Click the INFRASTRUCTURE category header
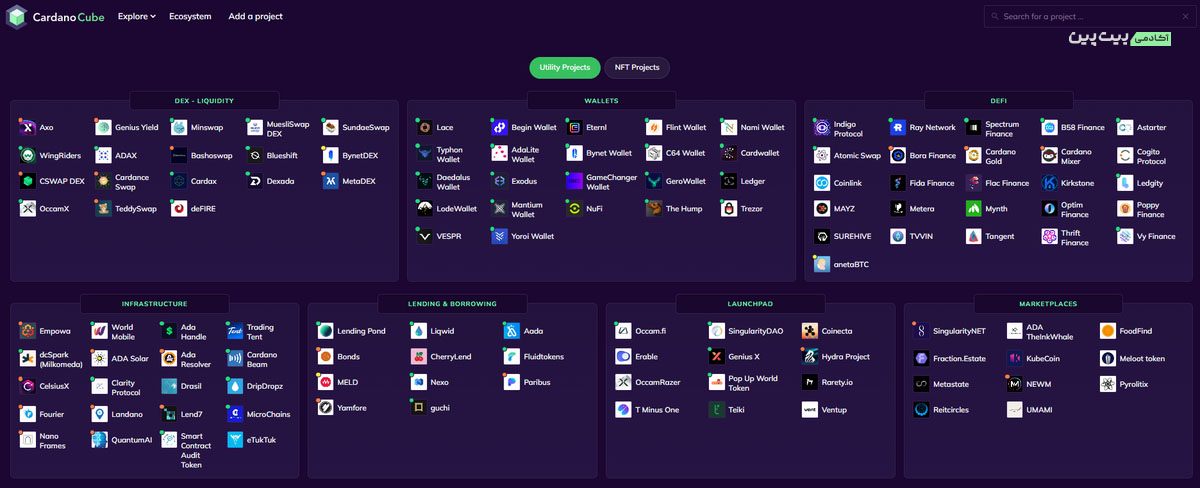Image resolution: width=1200 pixels, height=488 pixels. (154, 303)
